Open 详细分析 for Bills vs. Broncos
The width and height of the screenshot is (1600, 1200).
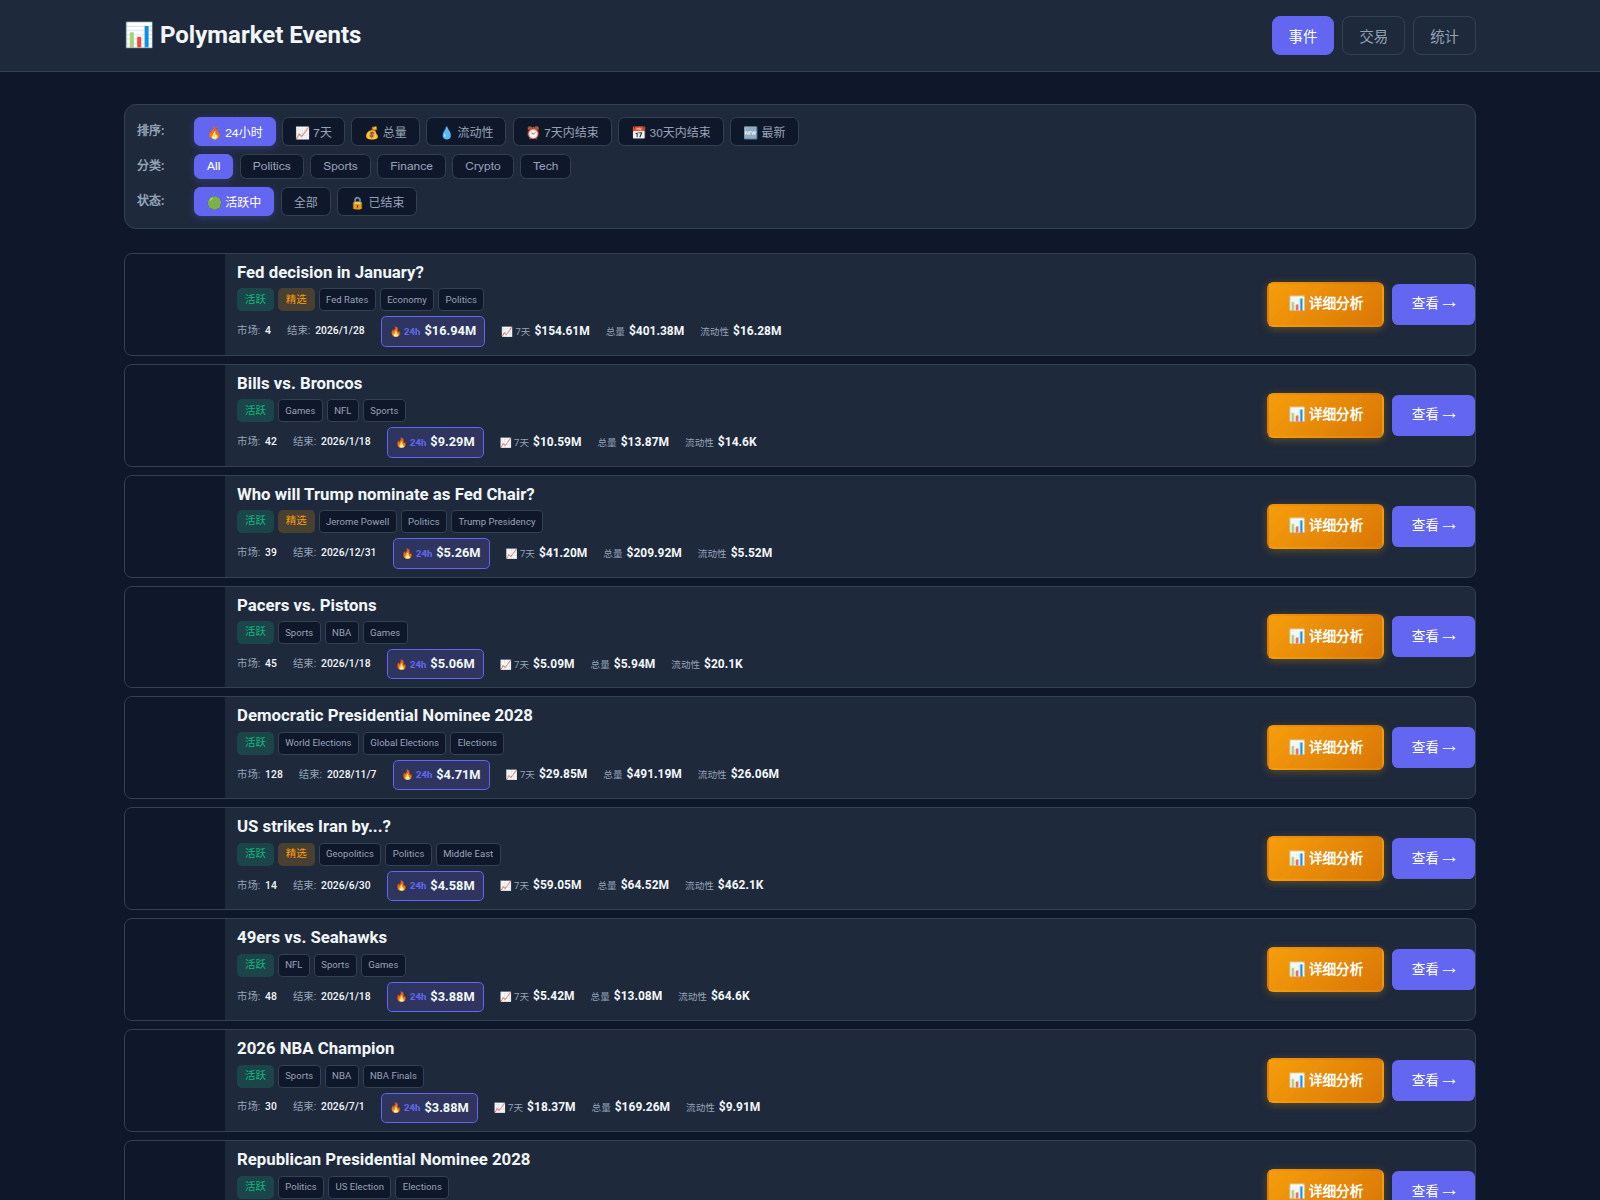1325,415
